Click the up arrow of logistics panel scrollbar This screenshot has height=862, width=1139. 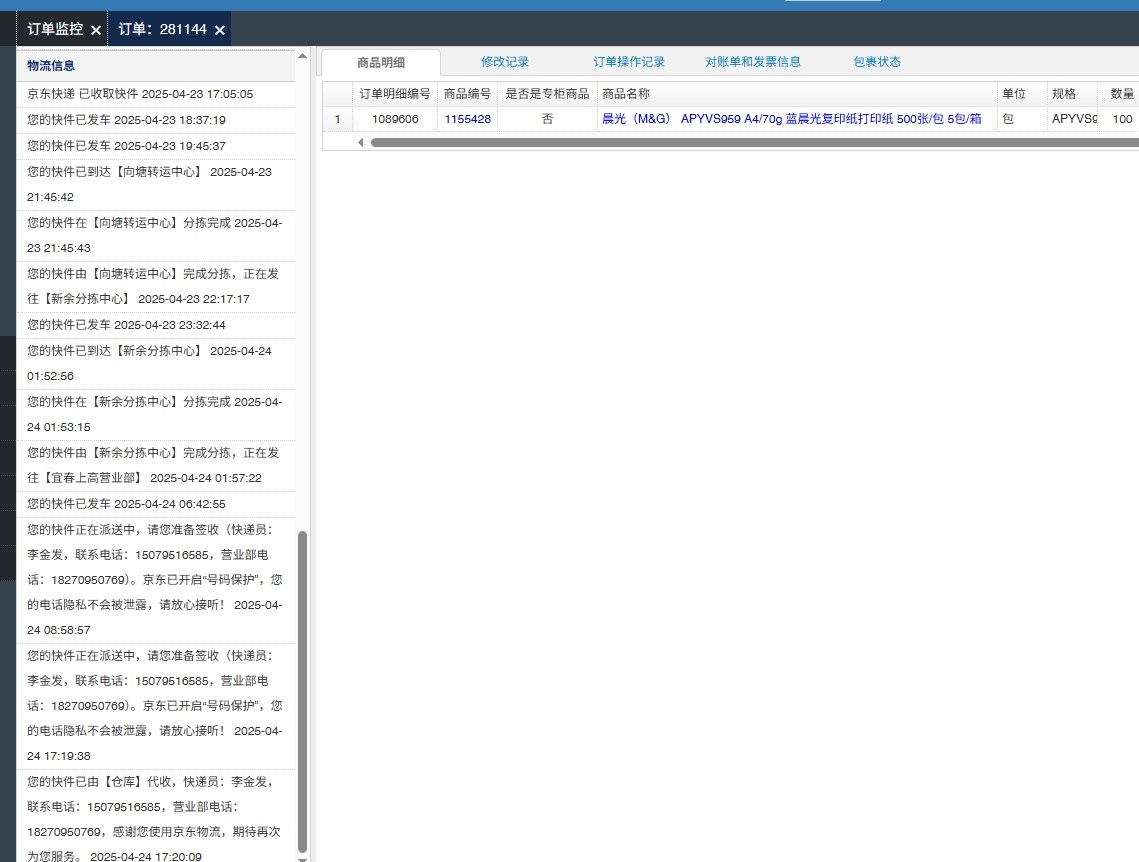[x=302, y=56]
